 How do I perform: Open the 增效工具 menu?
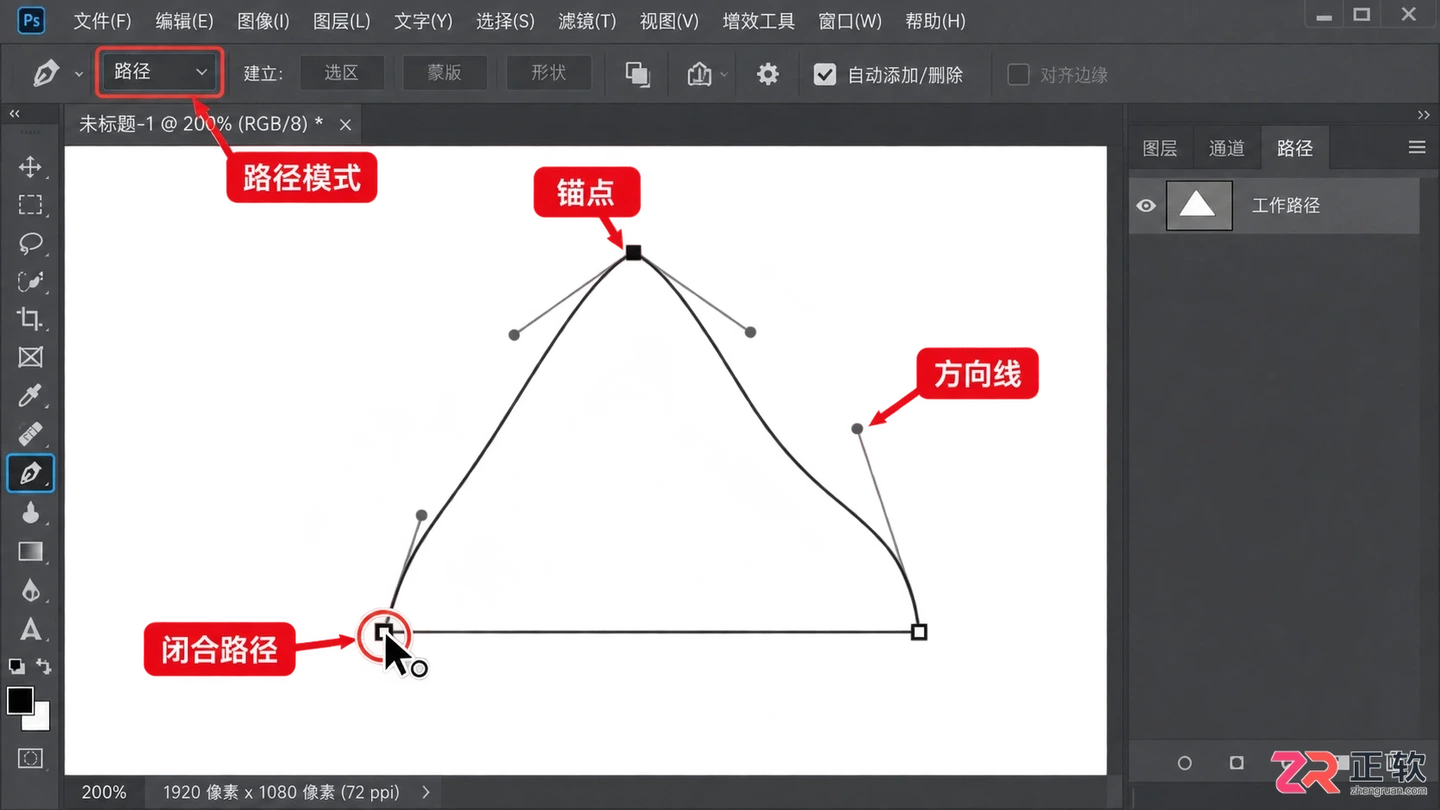(x=758, y=21)
